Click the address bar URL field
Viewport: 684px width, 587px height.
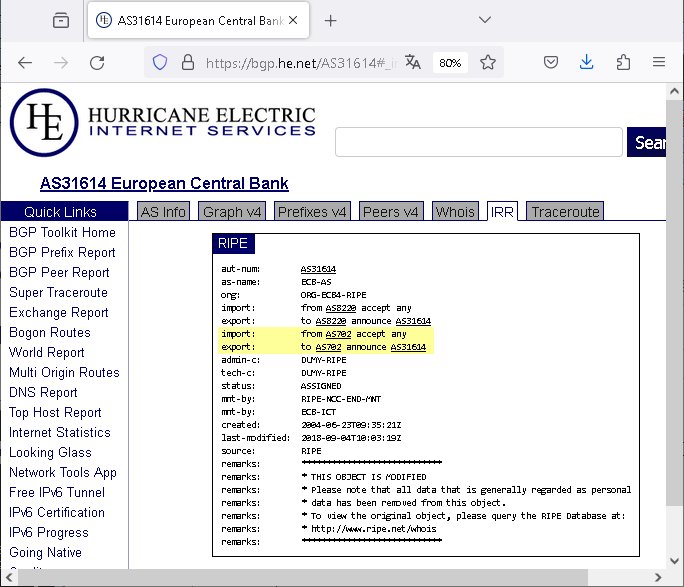tap(301, 63)
